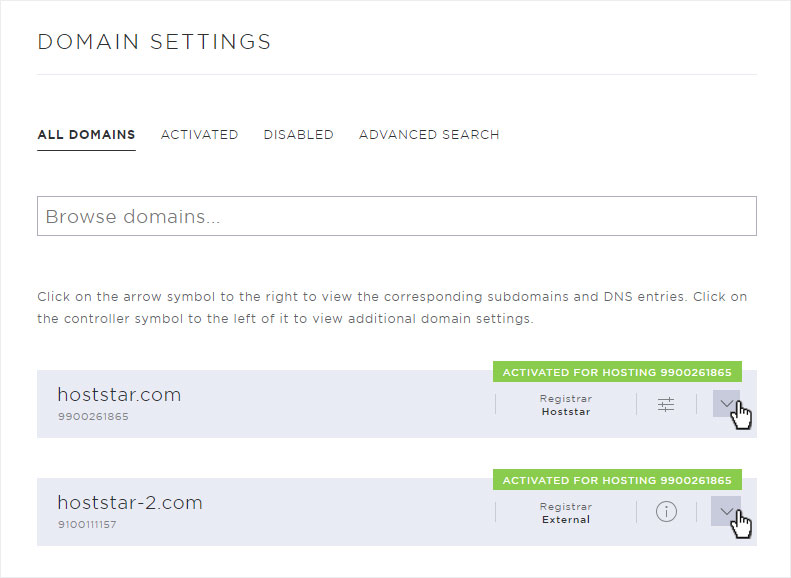
Task: Open settings controller icon for hoststar.com
Action: click(666, 404)
